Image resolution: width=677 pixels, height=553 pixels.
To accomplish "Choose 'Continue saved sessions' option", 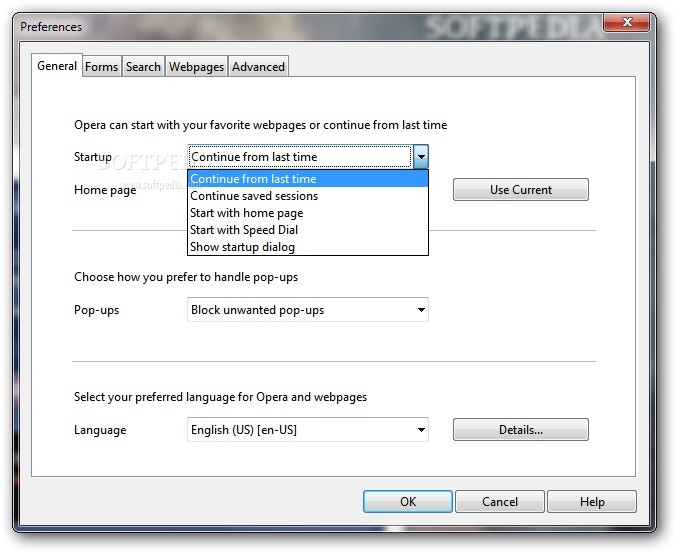I will tap(308, 196).
